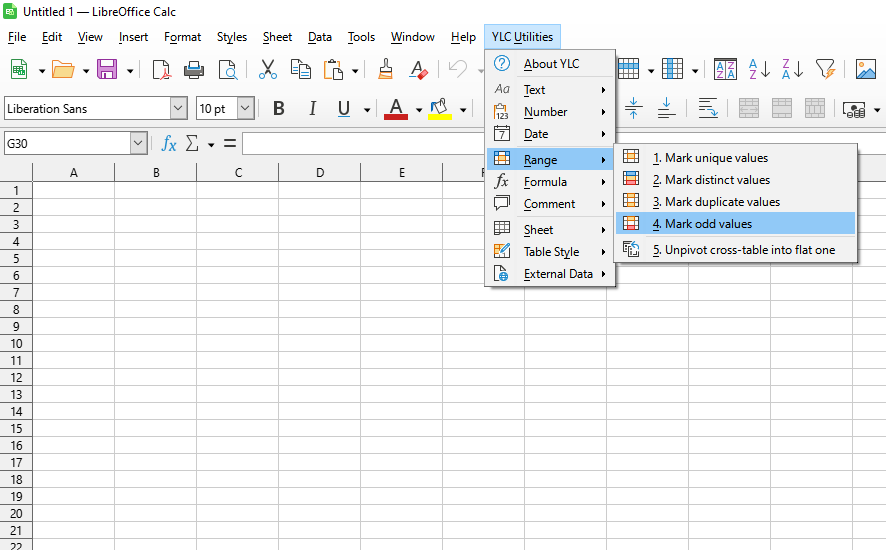
Task: Click the Save document icon
Action: pyautogui.click(x=106, y=69)
